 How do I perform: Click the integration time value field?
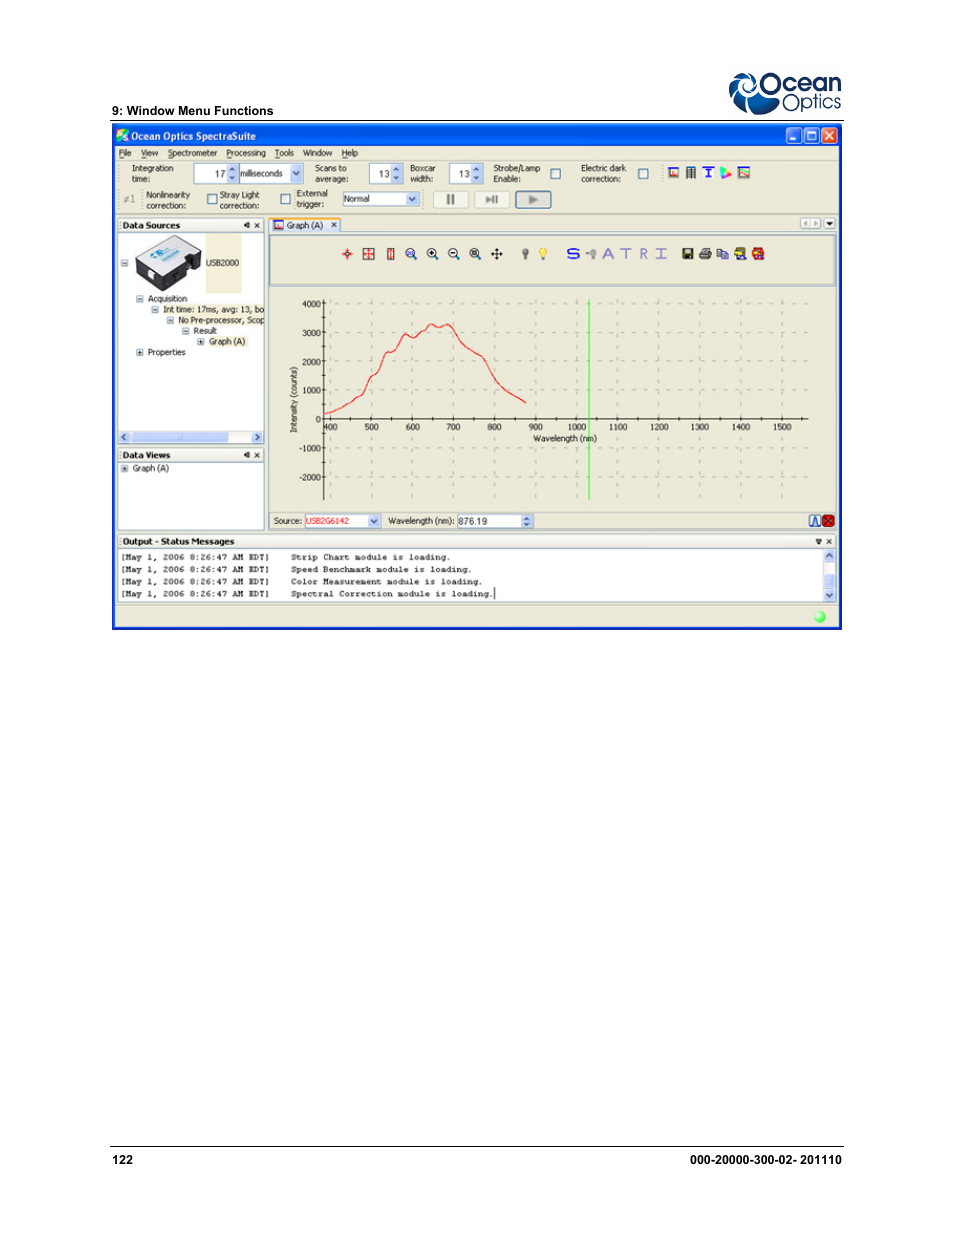tap(211, 174)
